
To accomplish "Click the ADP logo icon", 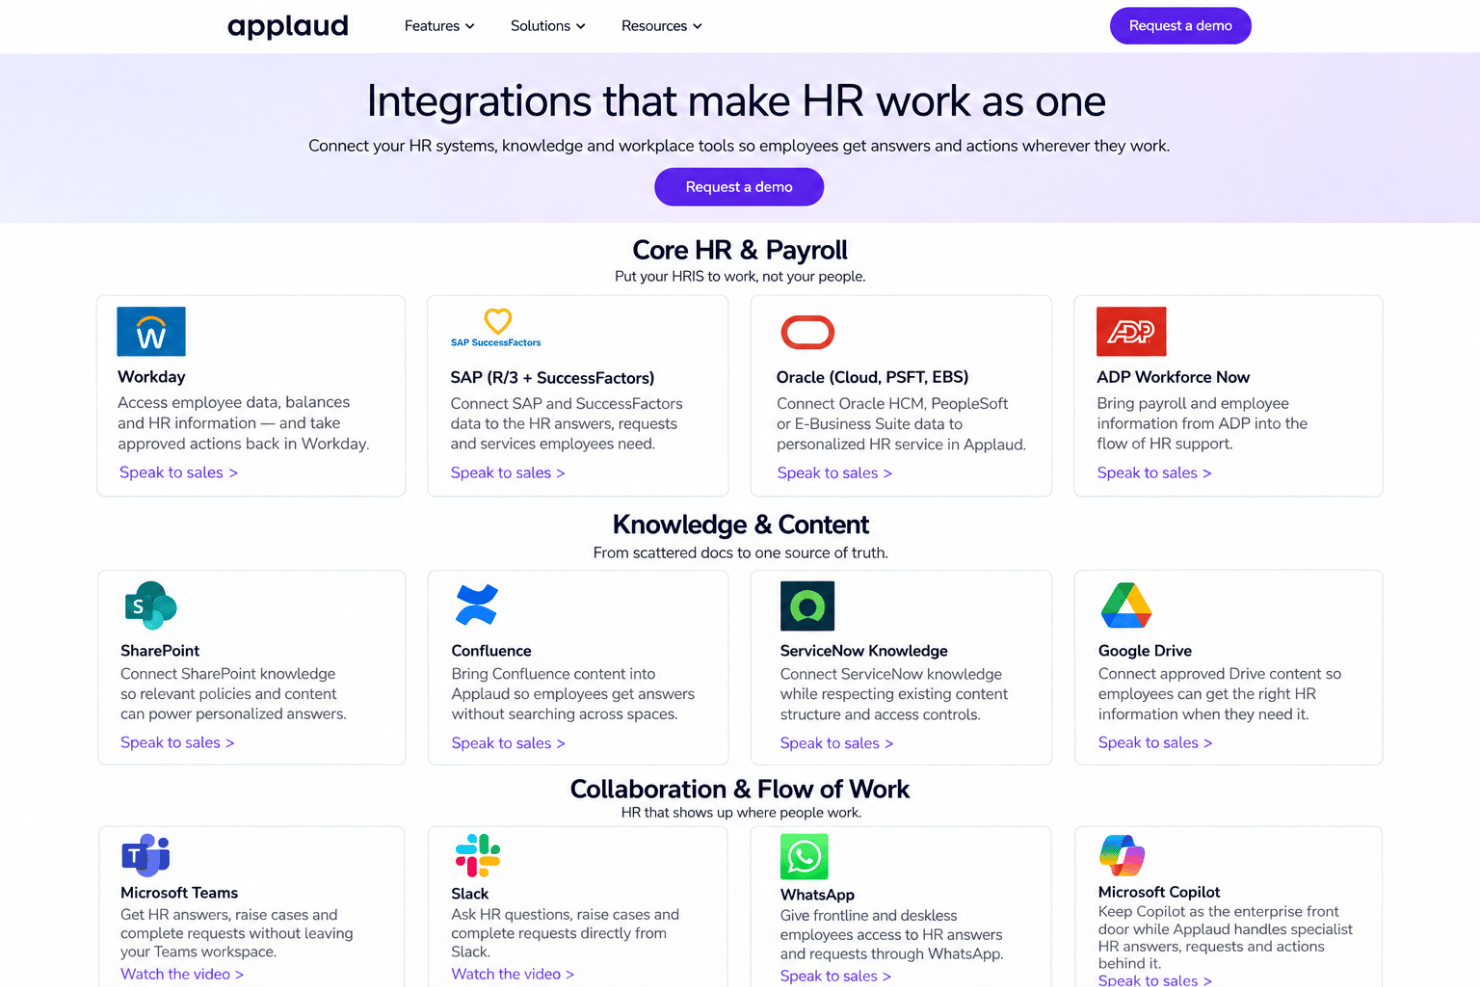I will tap(1131, 331).
